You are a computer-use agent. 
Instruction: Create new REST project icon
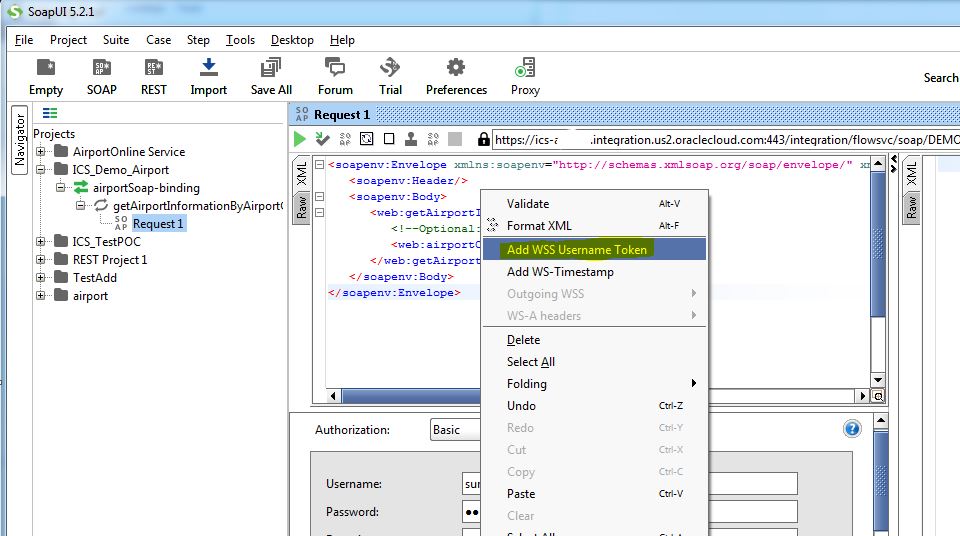[x=154, y=67]
